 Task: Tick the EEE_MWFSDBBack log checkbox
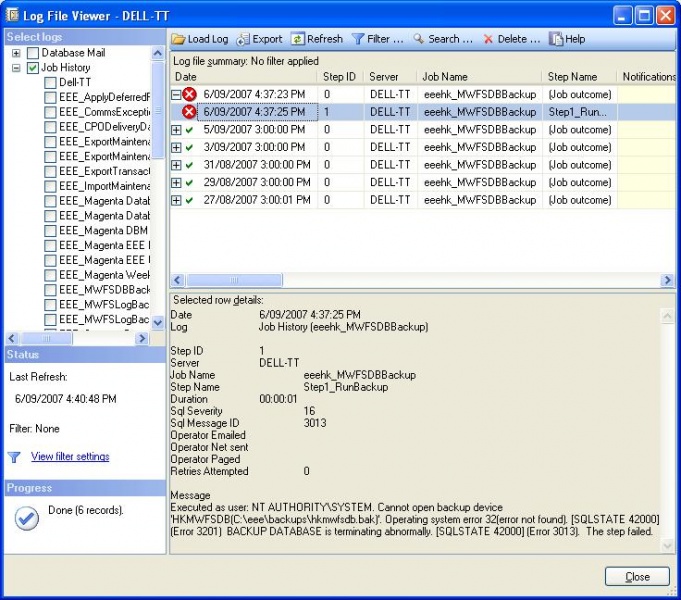tap(50, 290)
